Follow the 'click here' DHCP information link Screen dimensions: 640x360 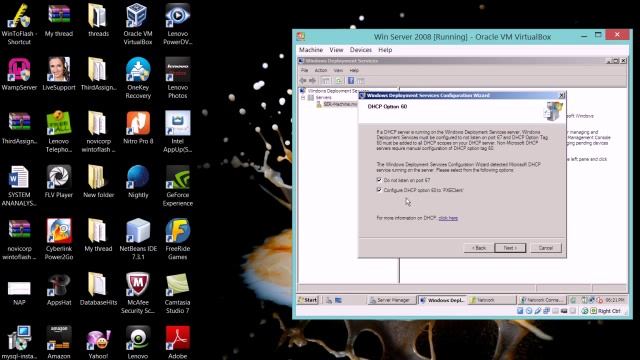click(448, 218)
